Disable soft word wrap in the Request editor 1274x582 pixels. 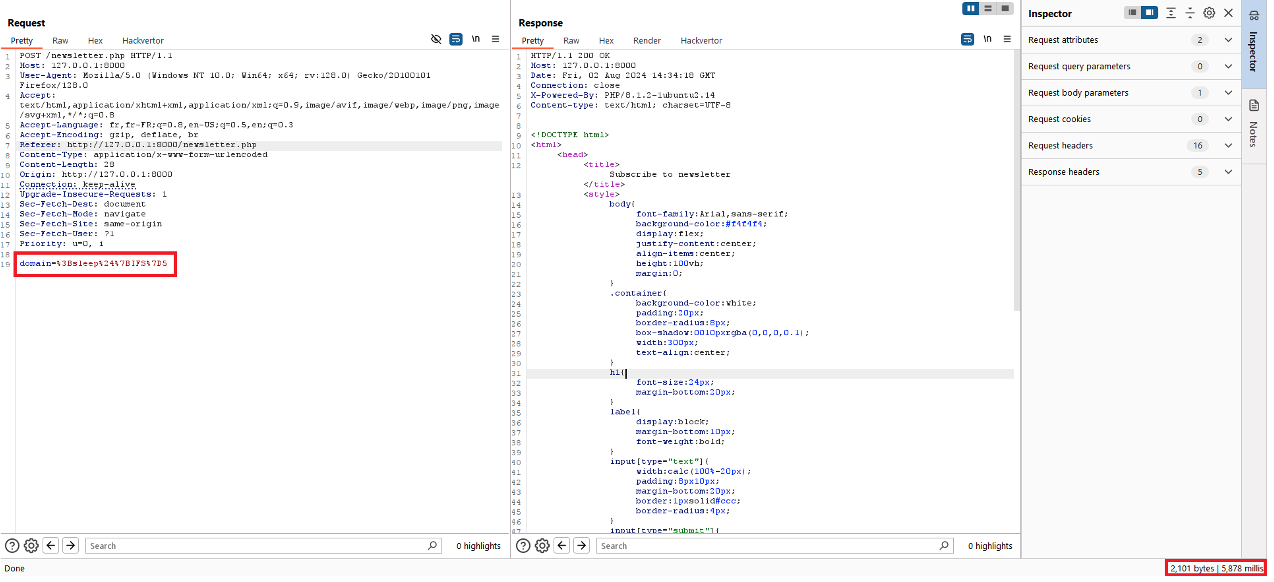pyautogui.click(x=456, y=39)
